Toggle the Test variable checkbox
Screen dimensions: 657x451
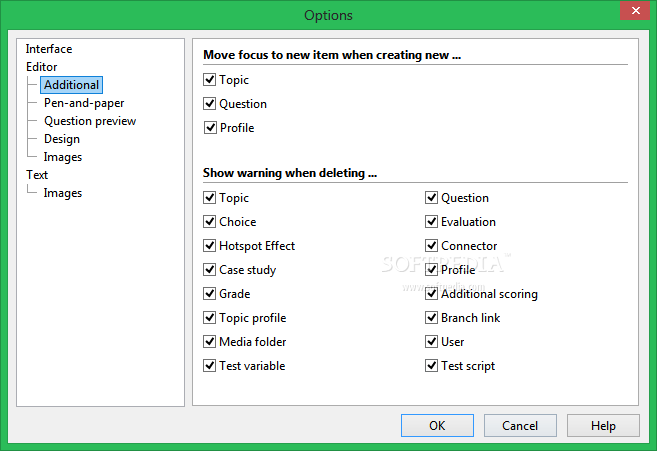(x=210, y=365)
